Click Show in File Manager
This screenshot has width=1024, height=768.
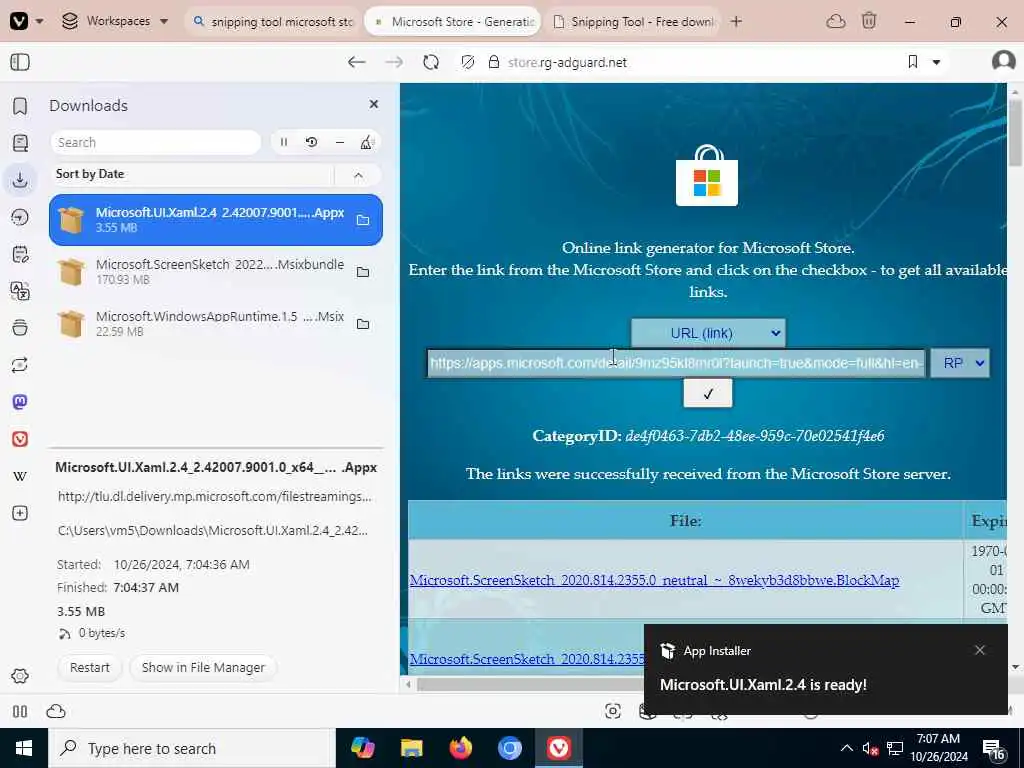pos(203,667)
